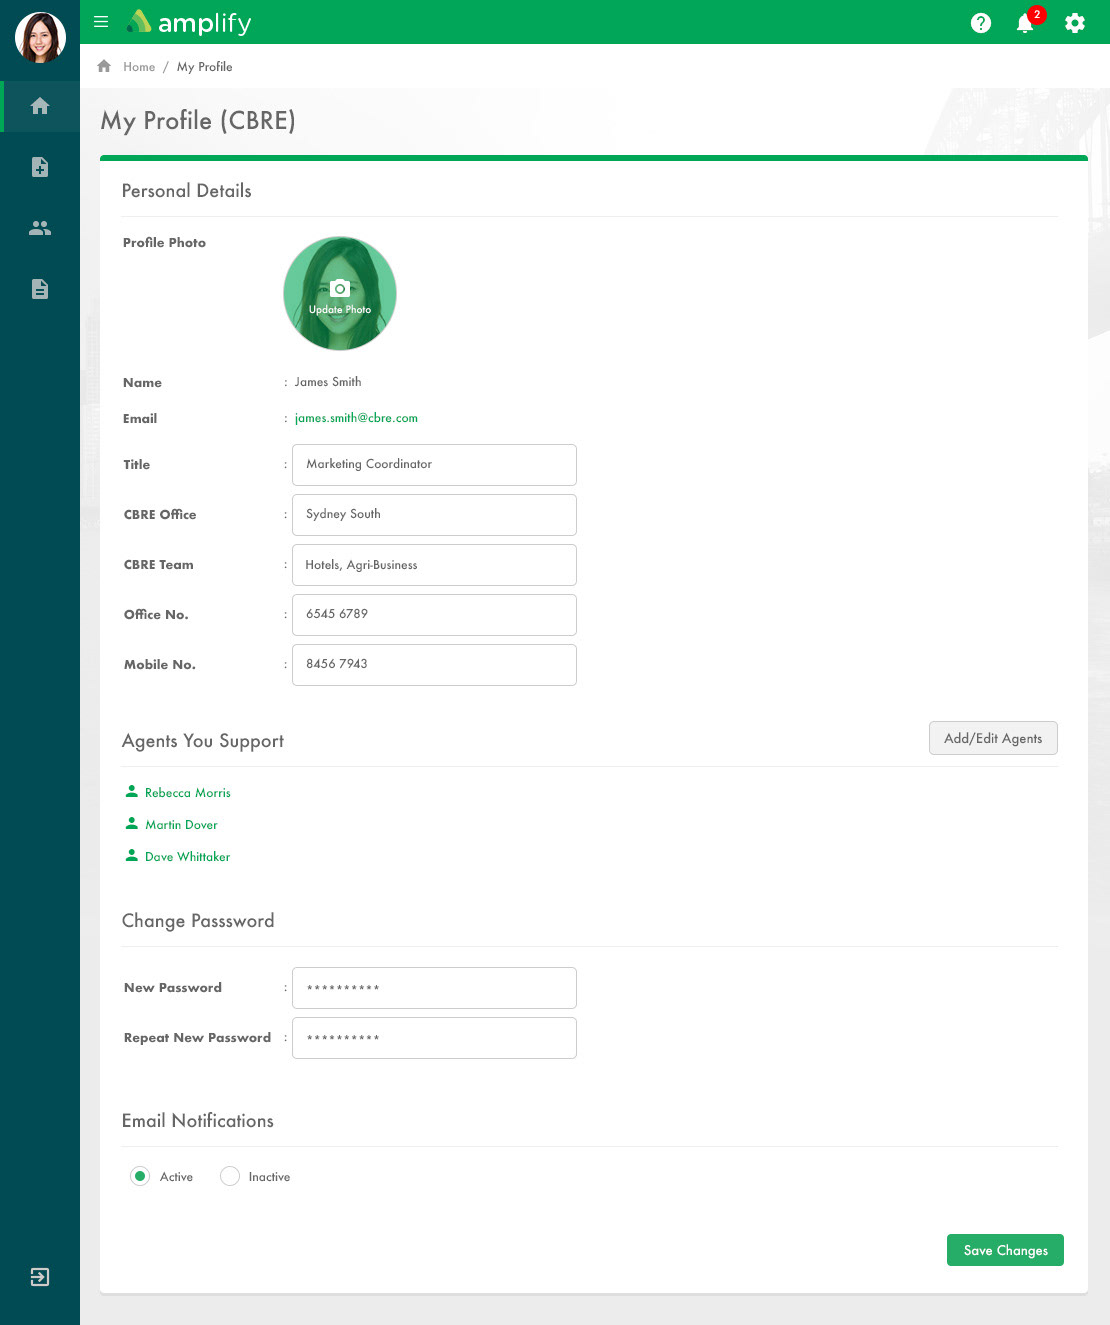Open the settings gear icon
The width and height of the screenshot is (1110, 1325).
tap(1075, 22)
